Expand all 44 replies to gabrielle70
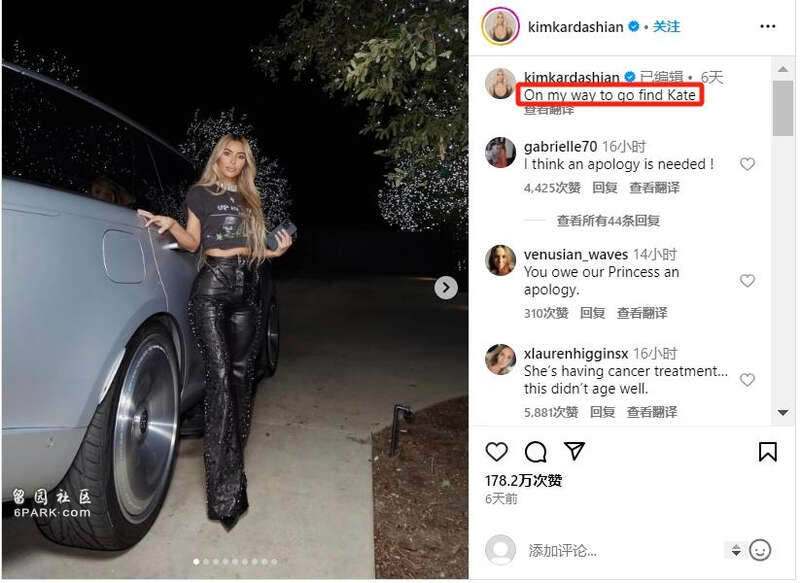The width and height of the screenshot is (800, 583). (x=608, y=220)
